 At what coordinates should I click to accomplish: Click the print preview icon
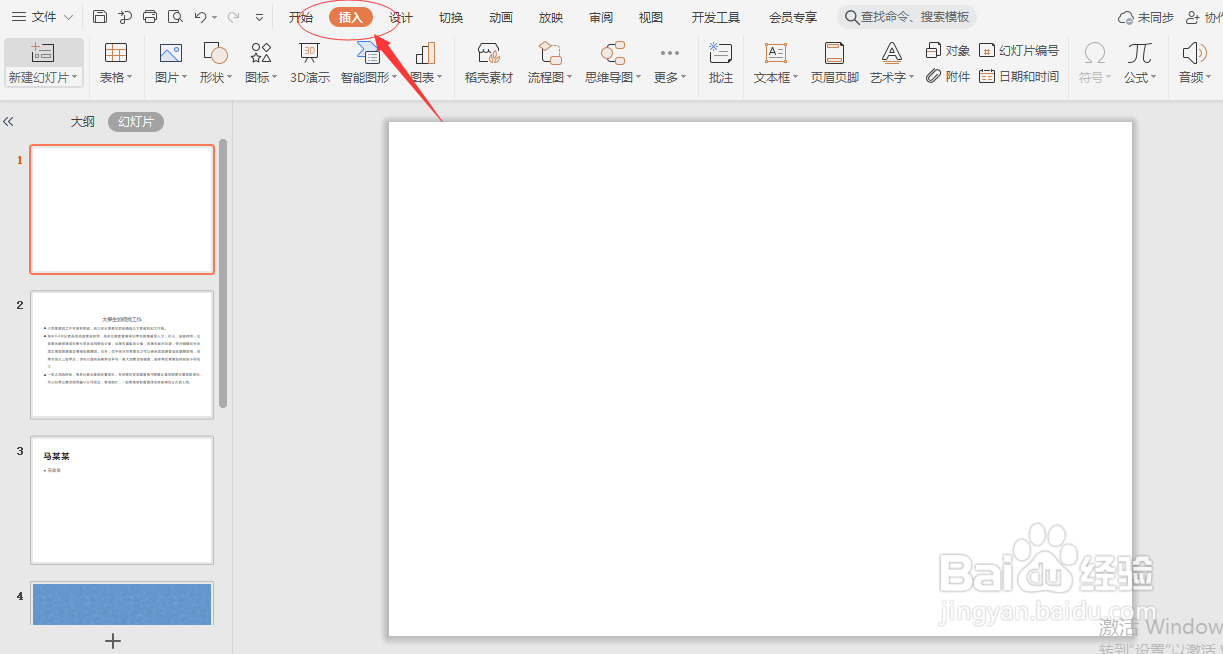(x=175, y=17)
